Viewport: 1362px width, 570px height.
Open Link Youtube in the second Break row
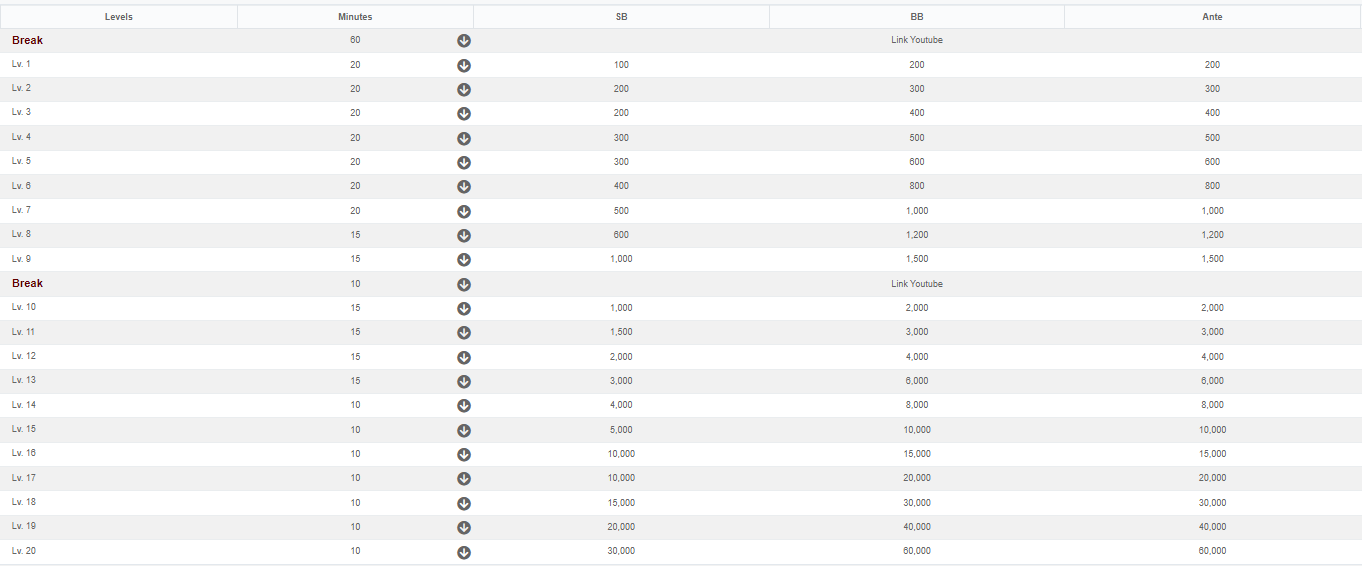pos(917,284)
